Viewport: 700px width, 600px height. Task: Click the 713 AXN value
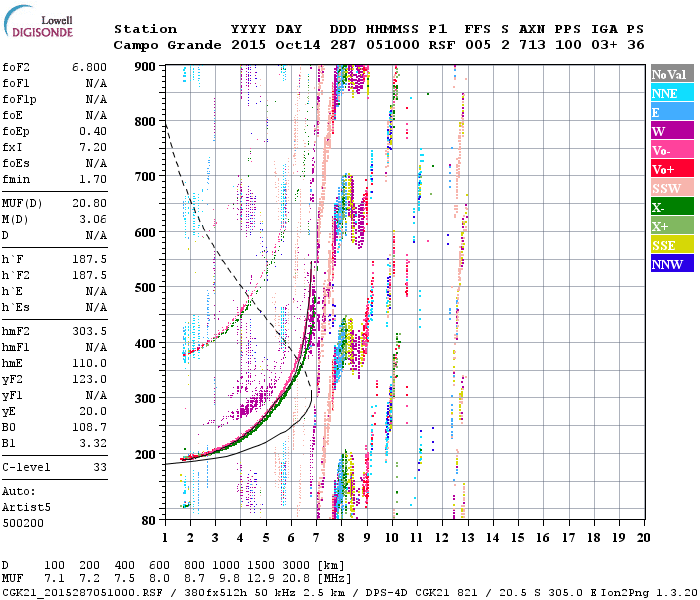(532, 45)
